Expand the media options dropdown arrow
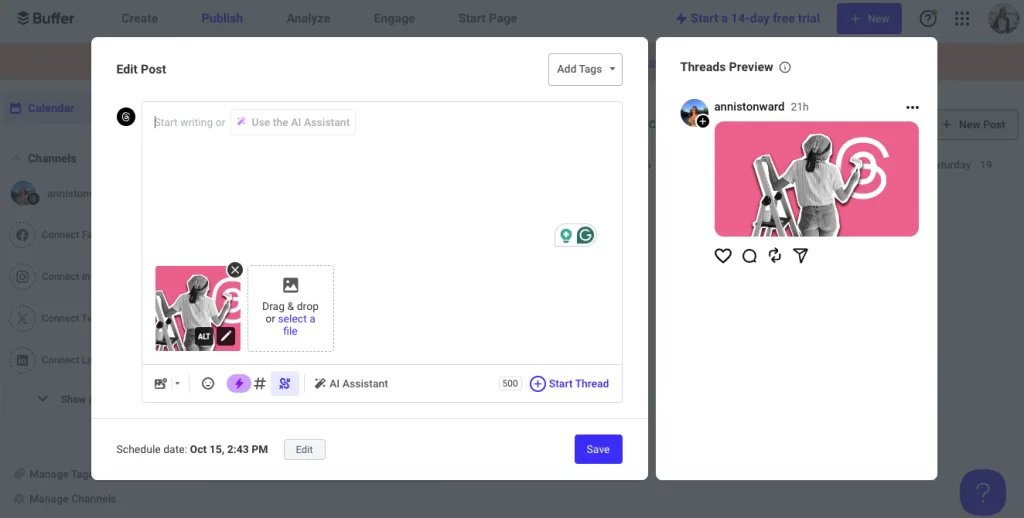 [x=177, y=383]
